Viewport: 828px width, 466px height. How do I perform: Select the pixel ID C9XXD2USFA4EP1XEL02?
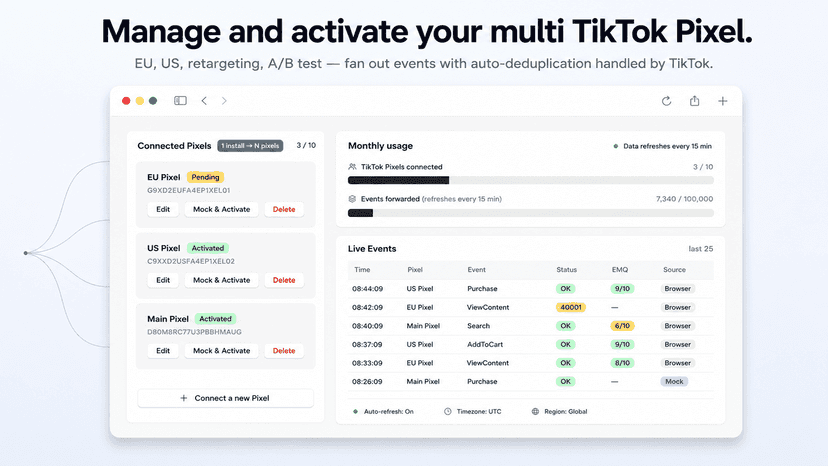point(191,261)
